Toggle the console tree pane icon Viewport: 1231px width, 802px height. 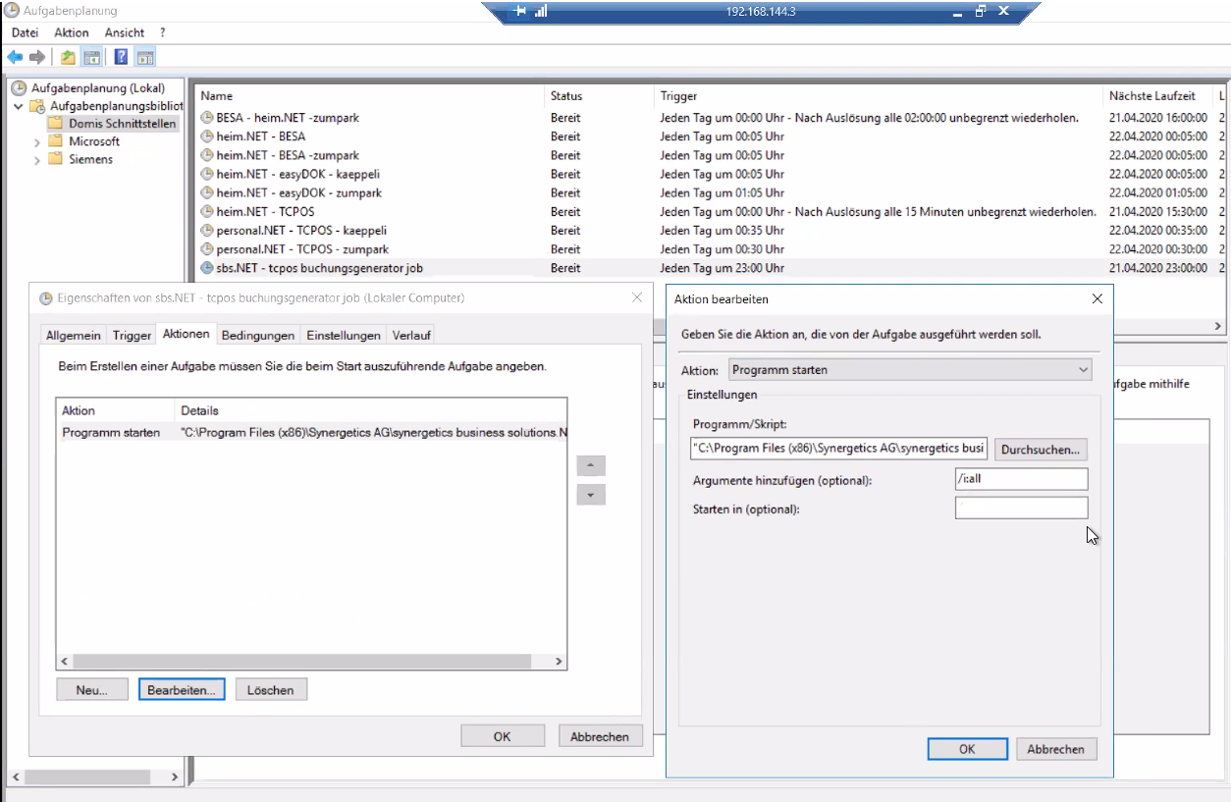tap(91, 57)
